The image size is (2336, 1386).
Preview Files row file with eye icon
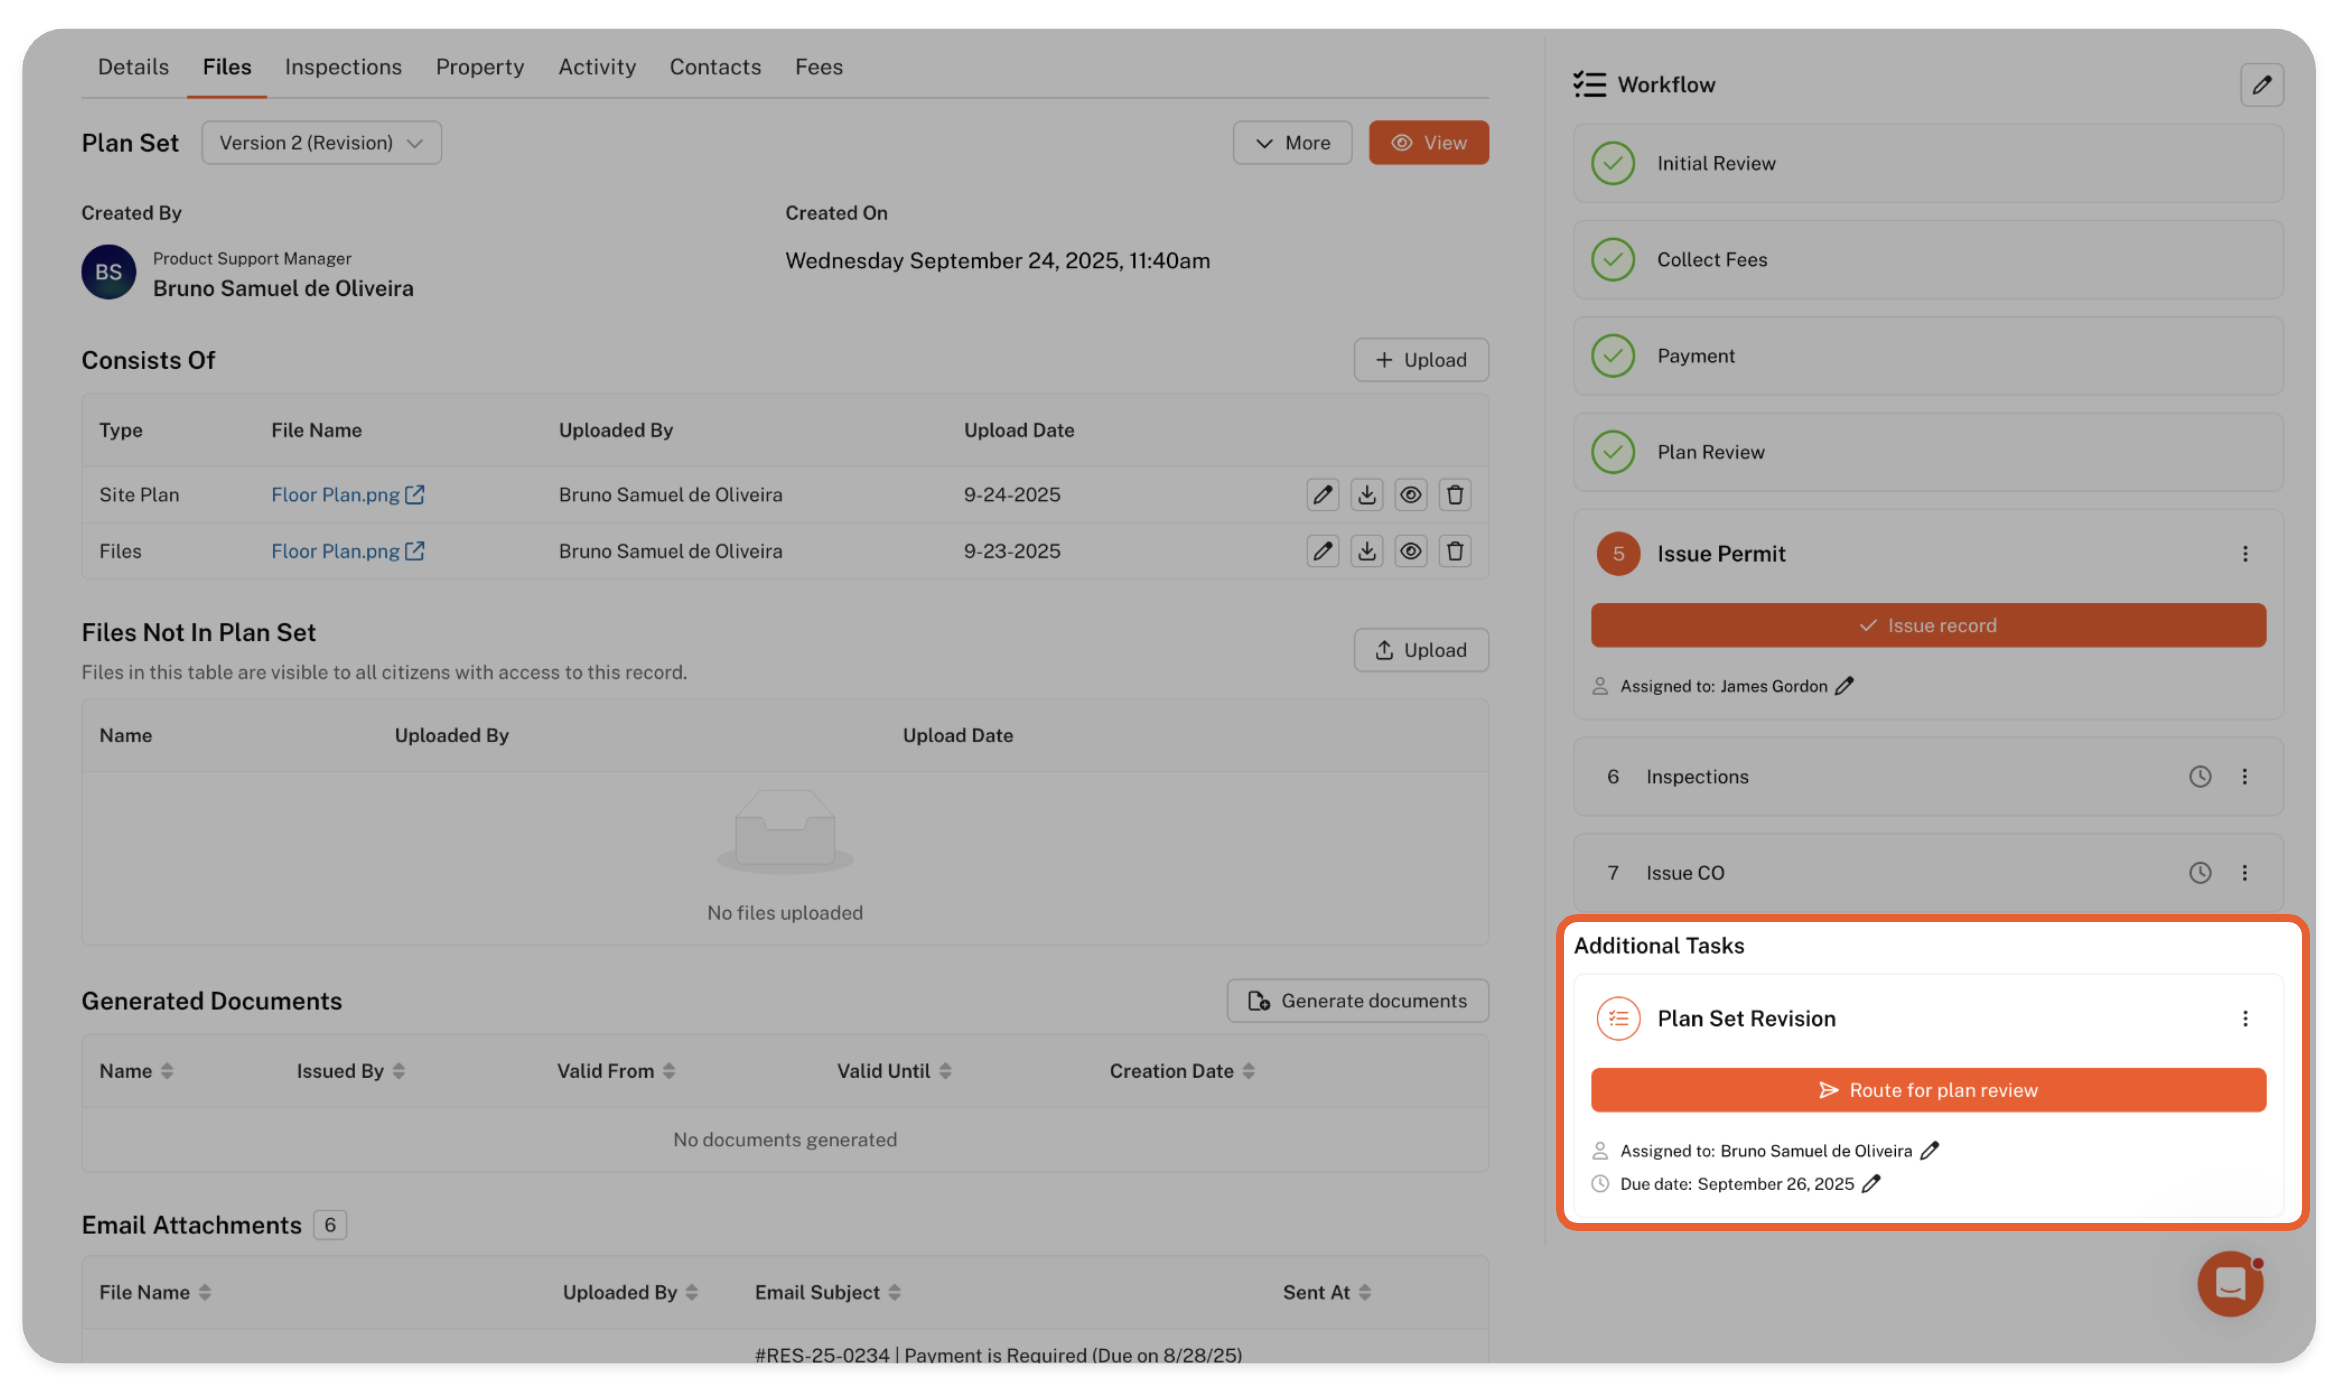coord(1410,551)
